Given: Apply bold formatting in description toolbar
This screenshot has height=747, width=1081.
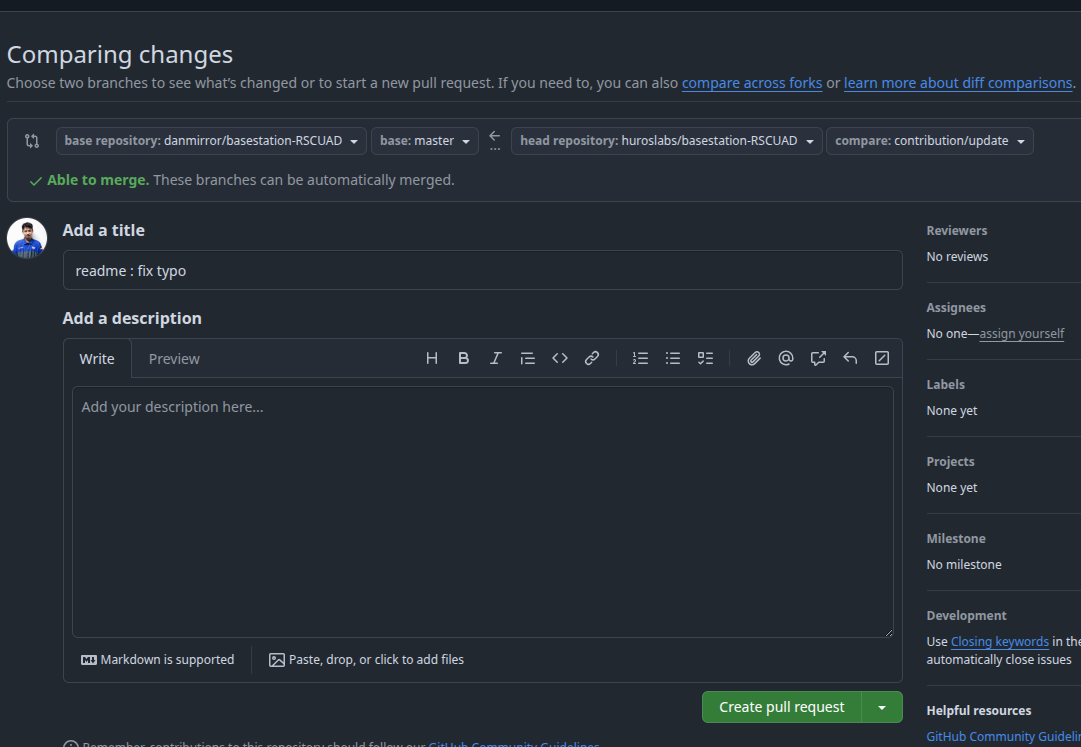Looking at the screenshot, I should pos(464,358).
